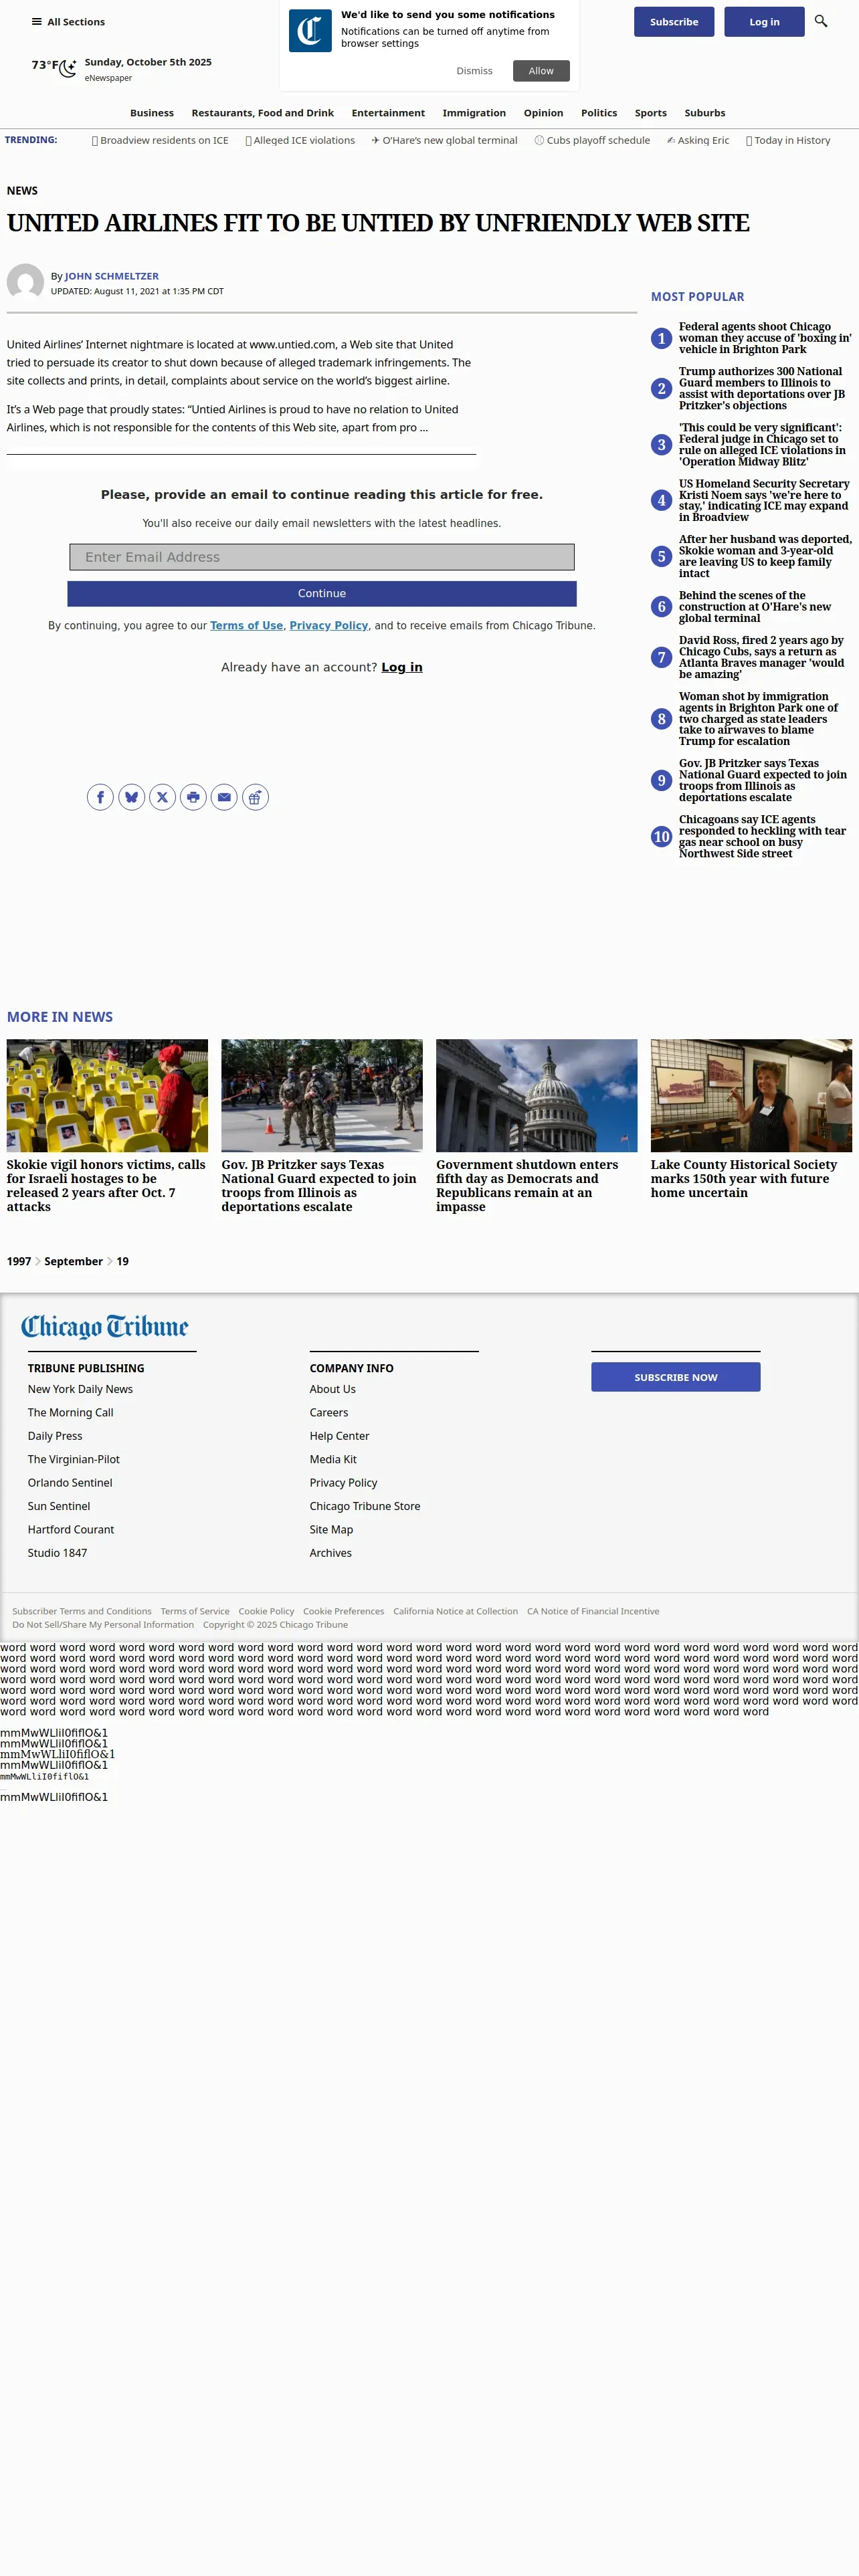Open Lake County Historical Society thumbnail
This screenshot has height=2576, width=859.
[x=751, y=1095]
